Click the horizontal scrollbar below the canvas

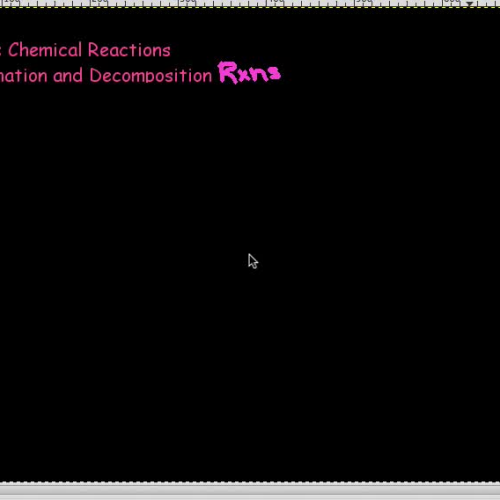(x=250, y=490)
